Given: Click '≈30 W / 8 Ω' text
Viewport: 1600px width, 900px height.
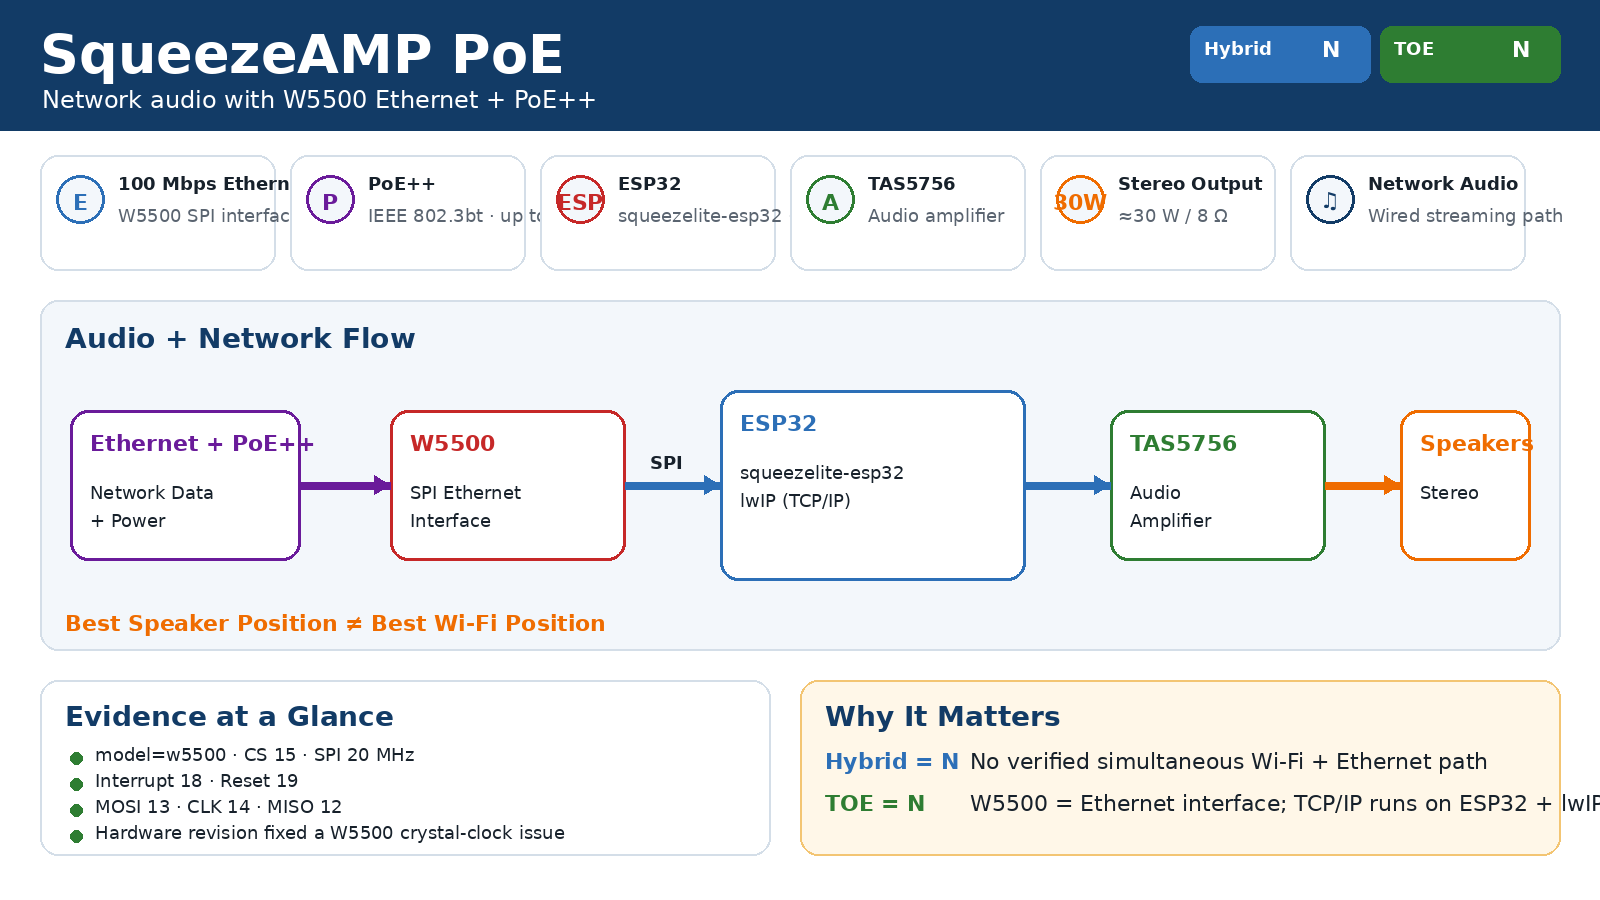Looking at the screenshot, I should (x=1172, y=216).
